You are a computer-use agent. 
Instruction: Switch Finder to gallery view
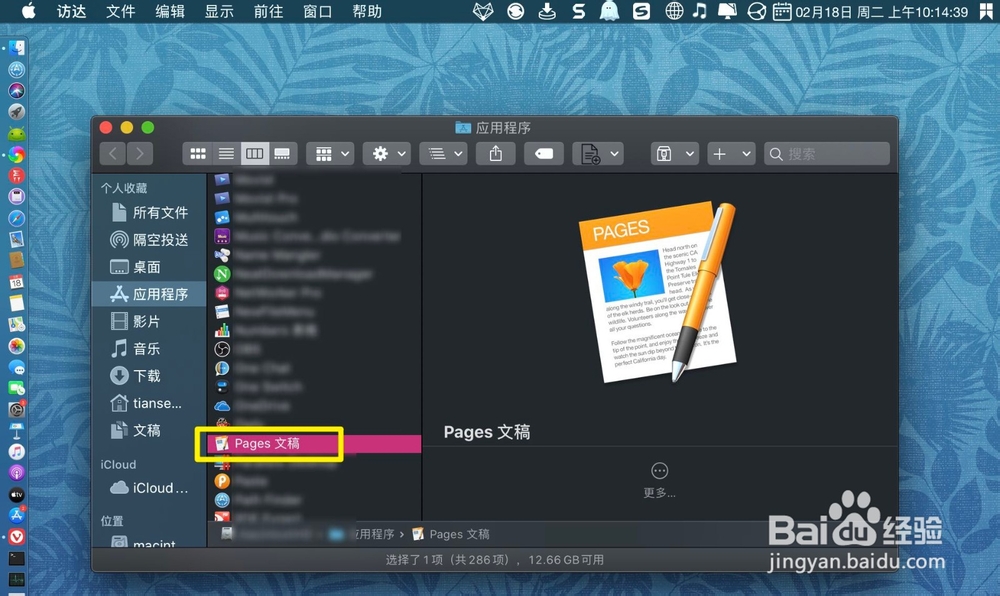(282, 154)
